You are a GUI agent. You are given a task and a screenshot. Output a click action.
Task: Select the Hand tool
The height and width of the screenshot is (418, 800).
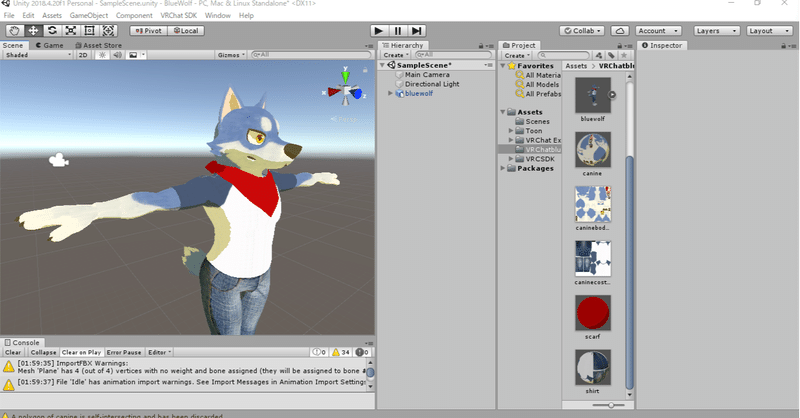coord(14,31)
